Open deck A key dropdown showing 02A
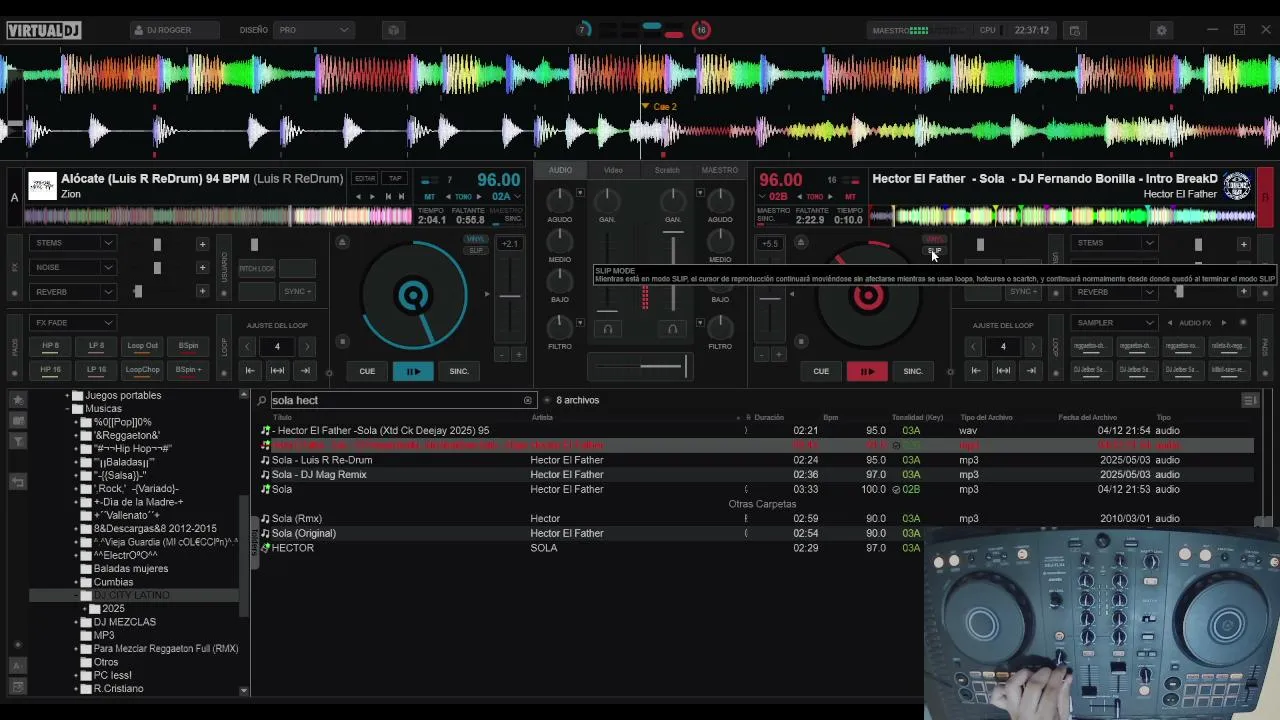Viewport: 1280px width, 720px height. 505,197
